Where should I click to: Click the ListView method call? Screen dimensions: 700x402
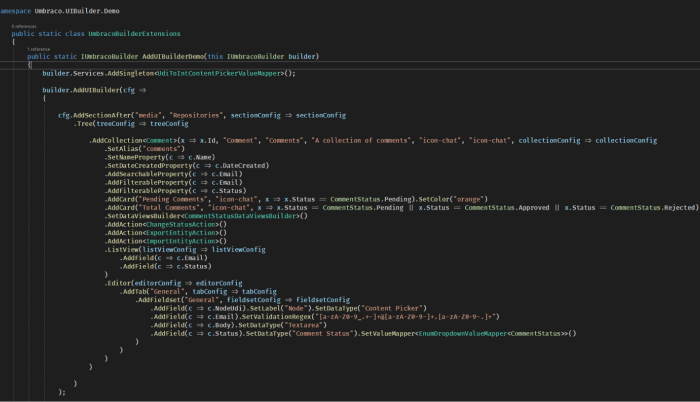(130, 249)
